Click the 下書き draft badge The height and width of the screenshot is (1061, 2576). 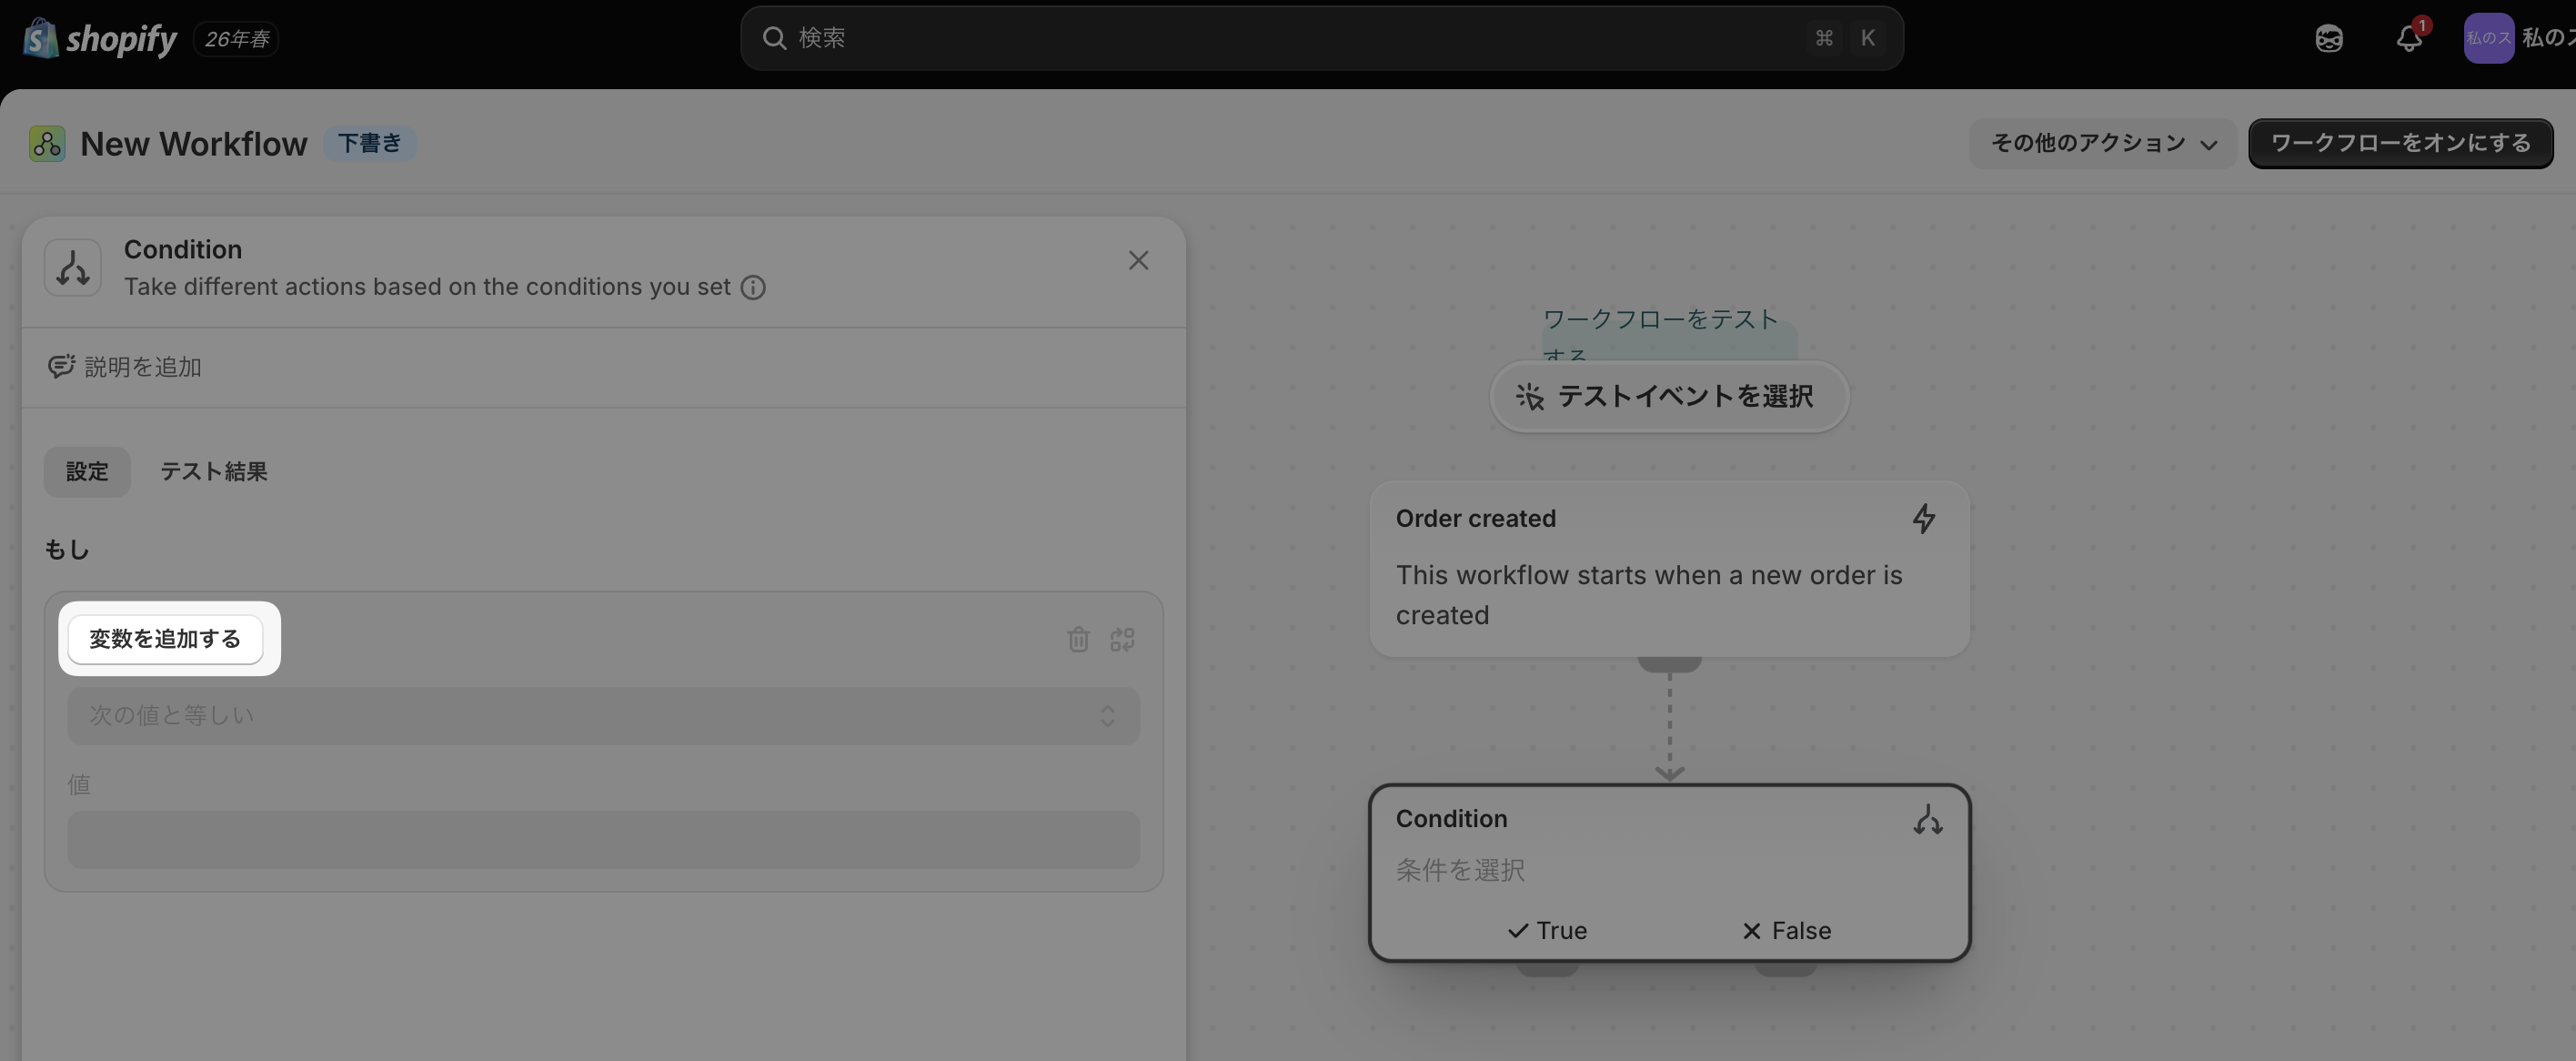point(370,144)
